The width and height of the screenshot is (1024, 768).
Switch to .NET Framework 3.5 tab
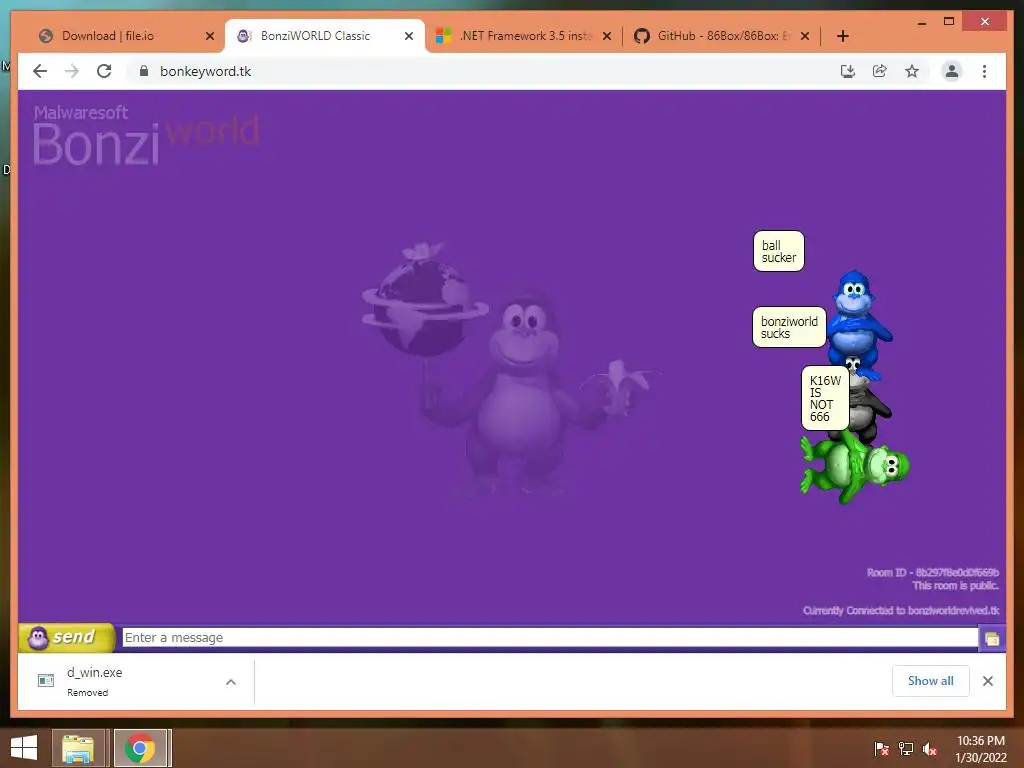(524, 36)
